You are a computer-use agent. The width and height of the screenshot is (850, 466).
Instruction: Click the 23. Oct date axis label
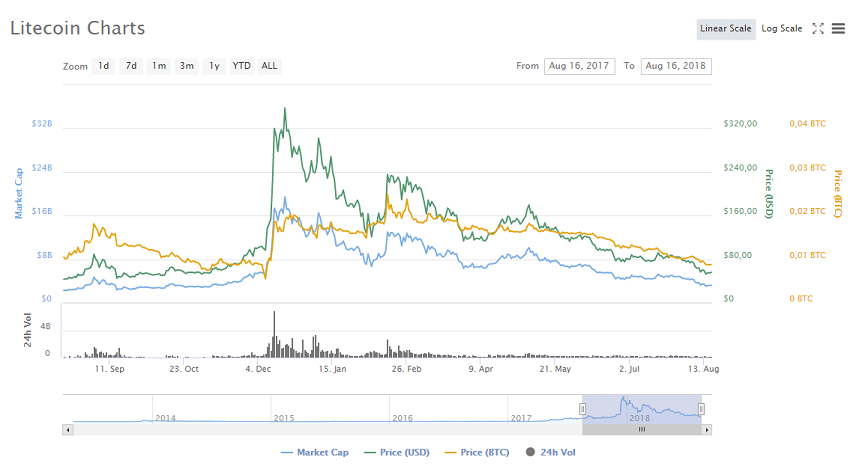(184, 369)
